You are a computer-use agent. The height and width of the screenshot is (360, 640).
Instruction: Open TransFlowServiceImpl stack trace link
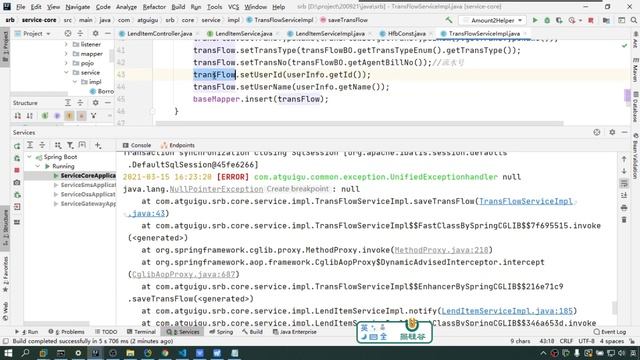tap(526, 201)
